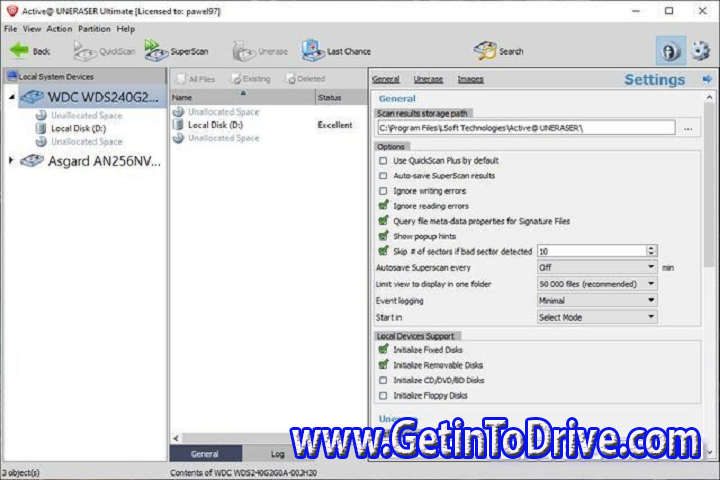Open the Action menu
Screen dimensions: 720x480
[59, 29]
